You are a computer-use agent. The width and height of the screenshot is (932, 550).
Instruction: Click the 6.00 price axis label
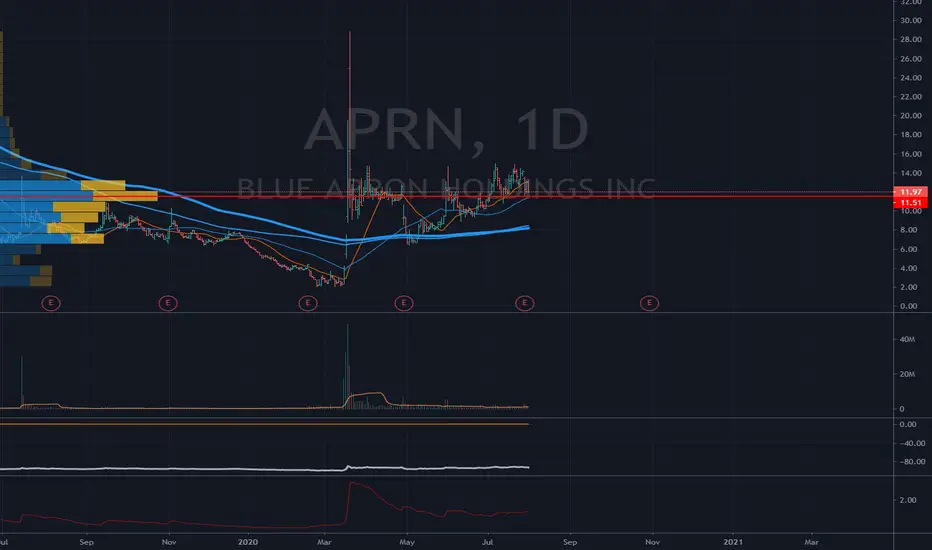908,249
